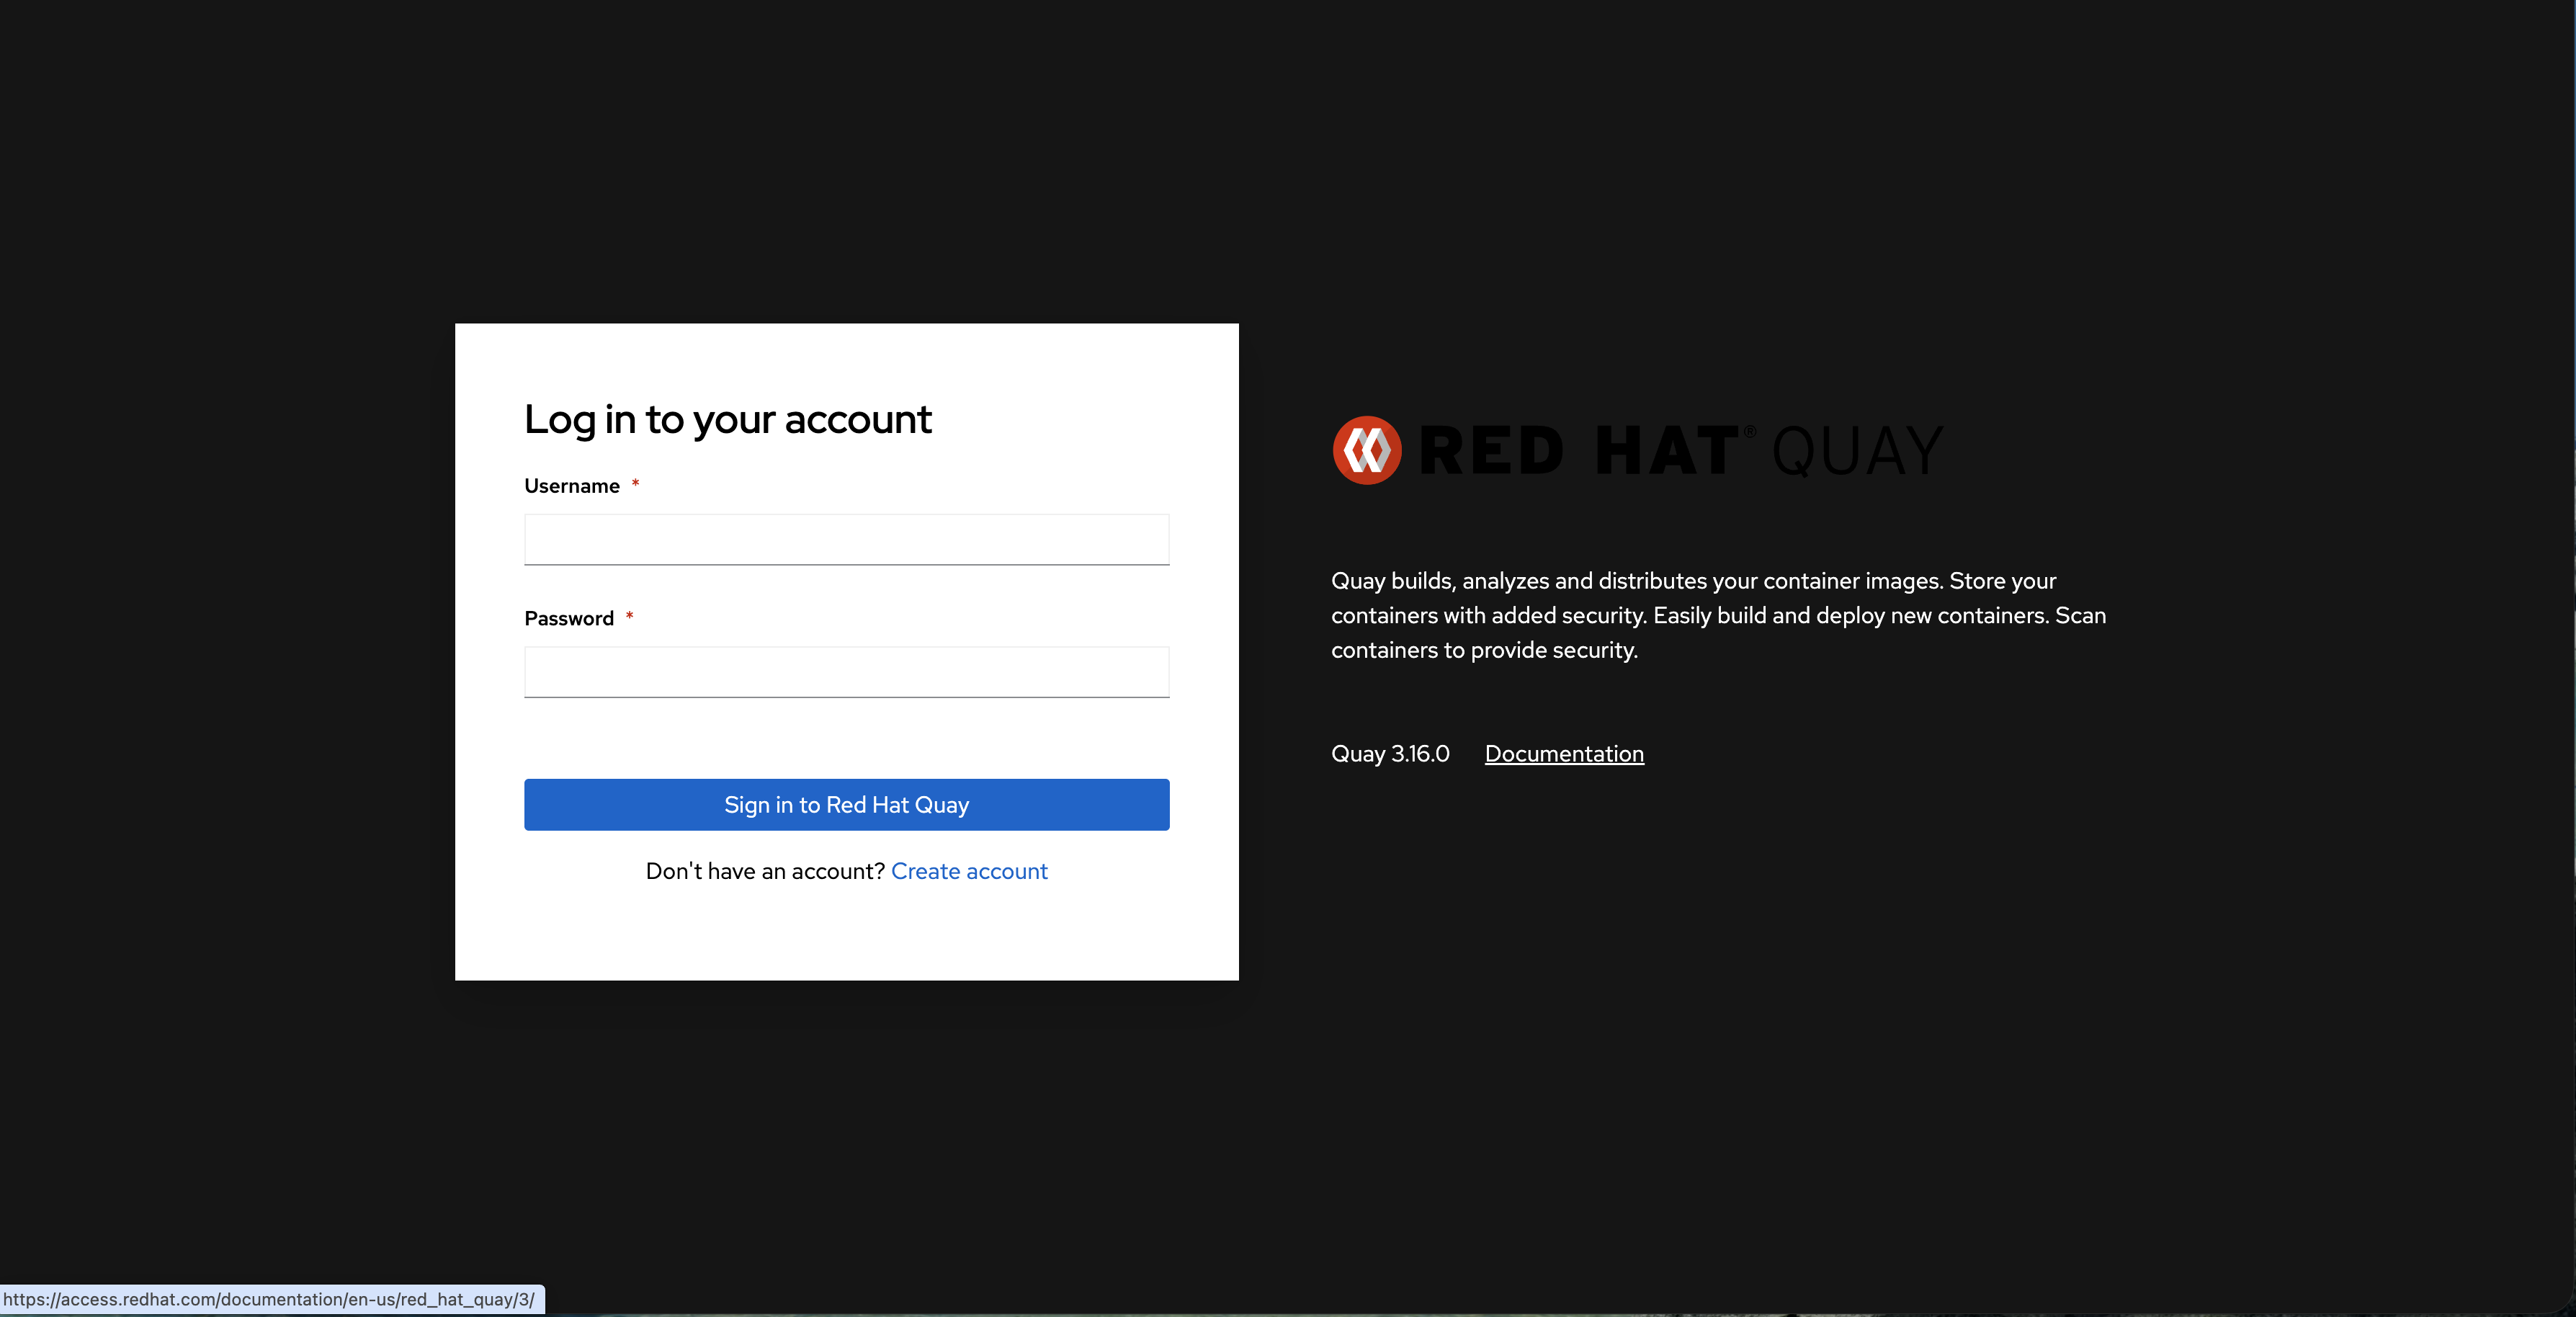Focus the Password input field
This screenshot has height=1317, width=2576.
[x=846, y=672]
